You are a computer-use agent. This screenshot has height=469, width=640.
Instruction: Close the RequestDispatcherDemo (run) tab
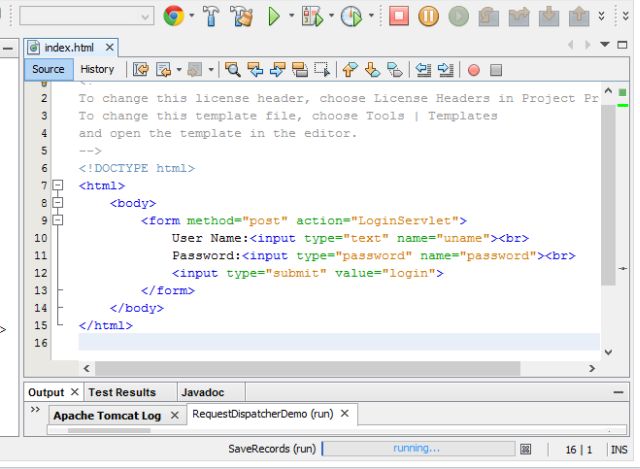pyautogui.click(x=345, y=413)
